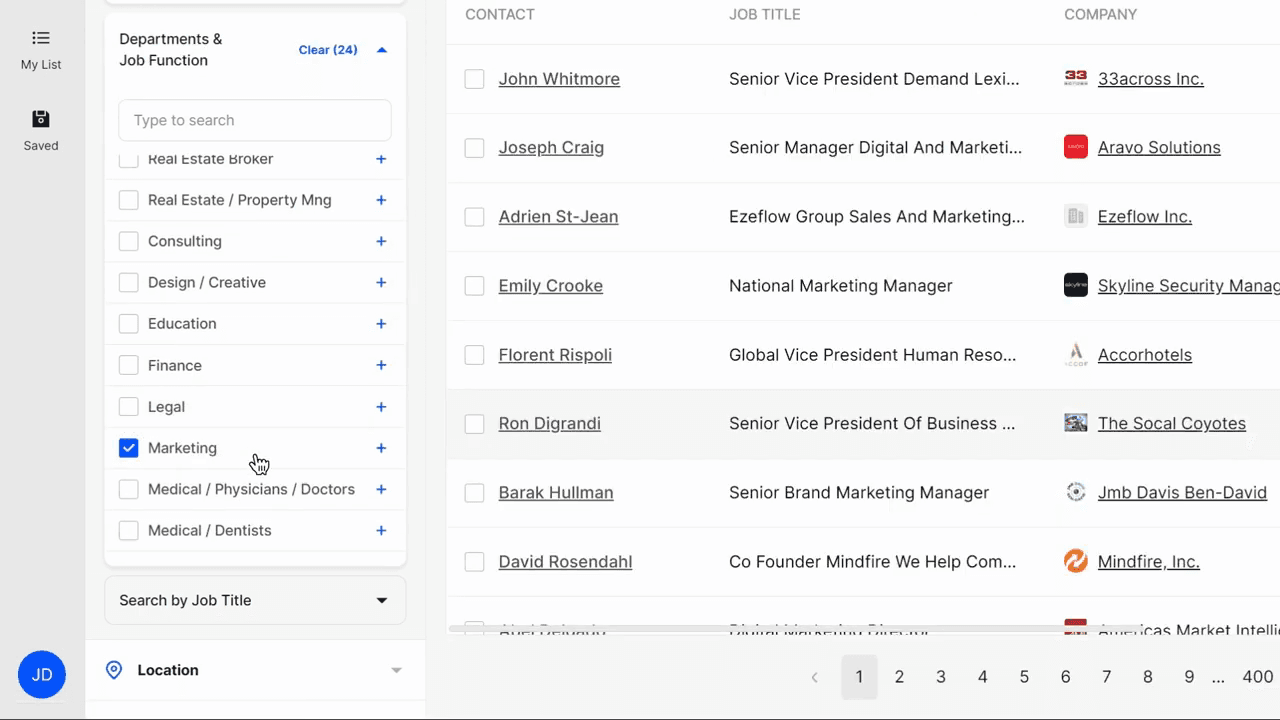Click the Mindfire, Inc. company logo
This screenshot has width=1280, height=720.
tap(1076, 562)
